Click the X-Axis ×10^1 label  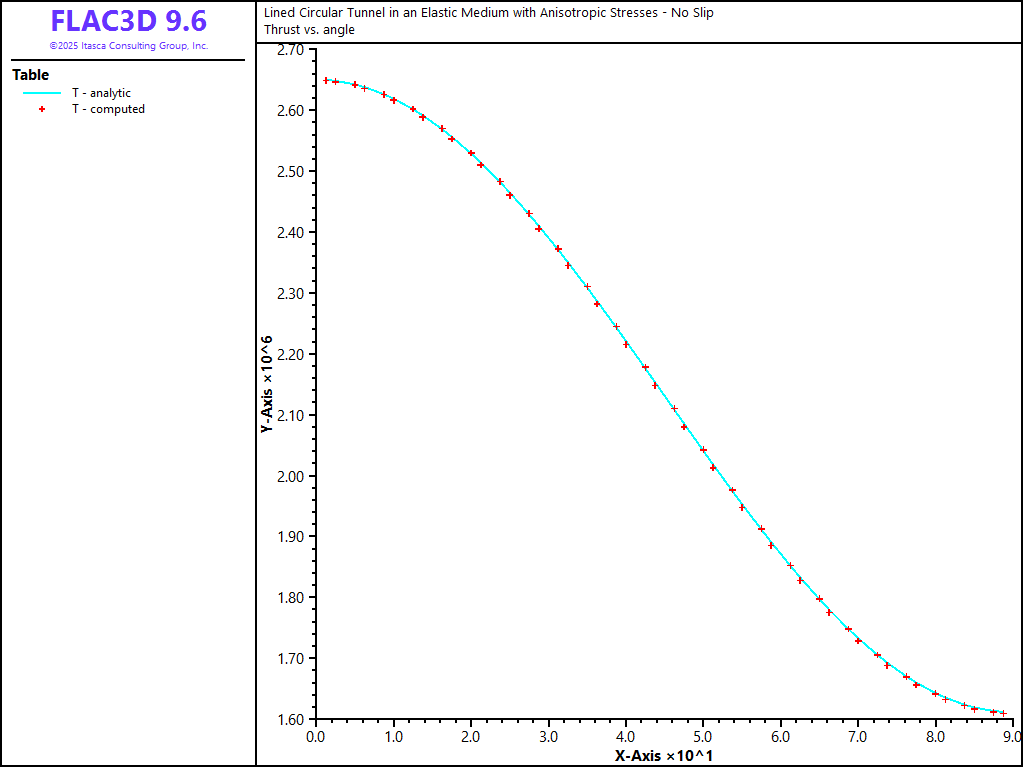tap(663, 755)
